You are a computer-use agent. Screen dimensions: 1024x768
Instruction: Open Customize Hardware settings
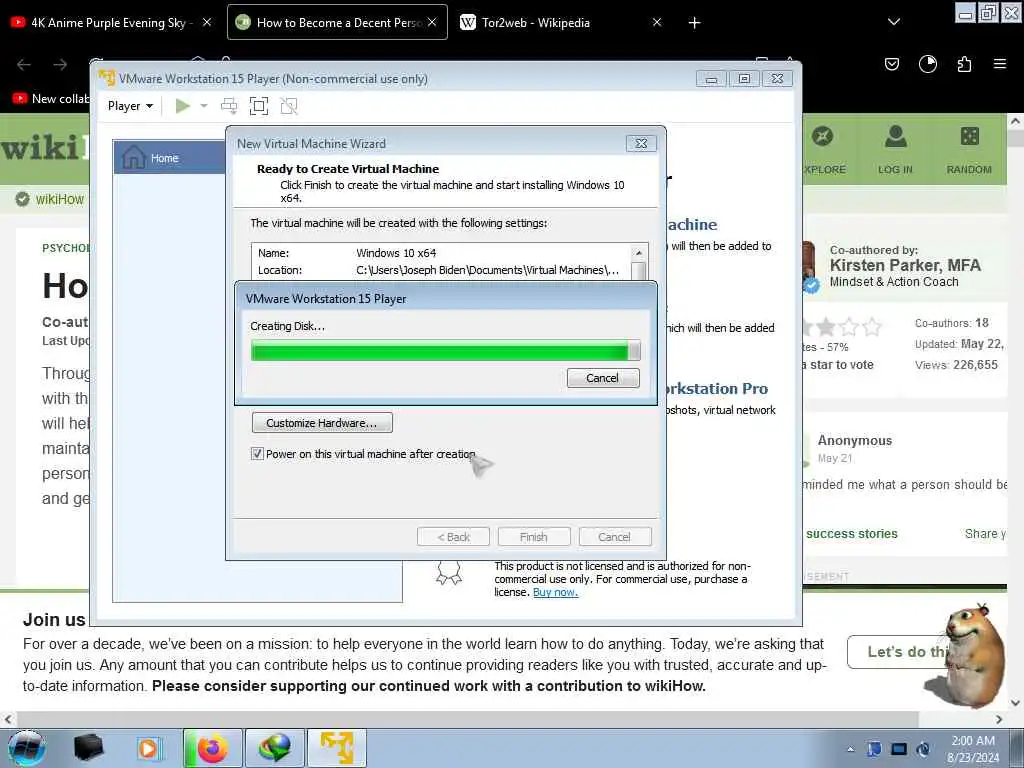coord(322,423)
